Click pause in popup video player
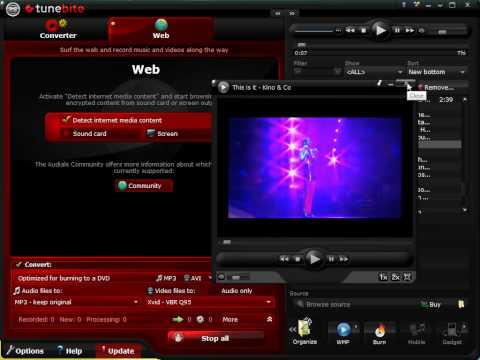 coord(331,259)
